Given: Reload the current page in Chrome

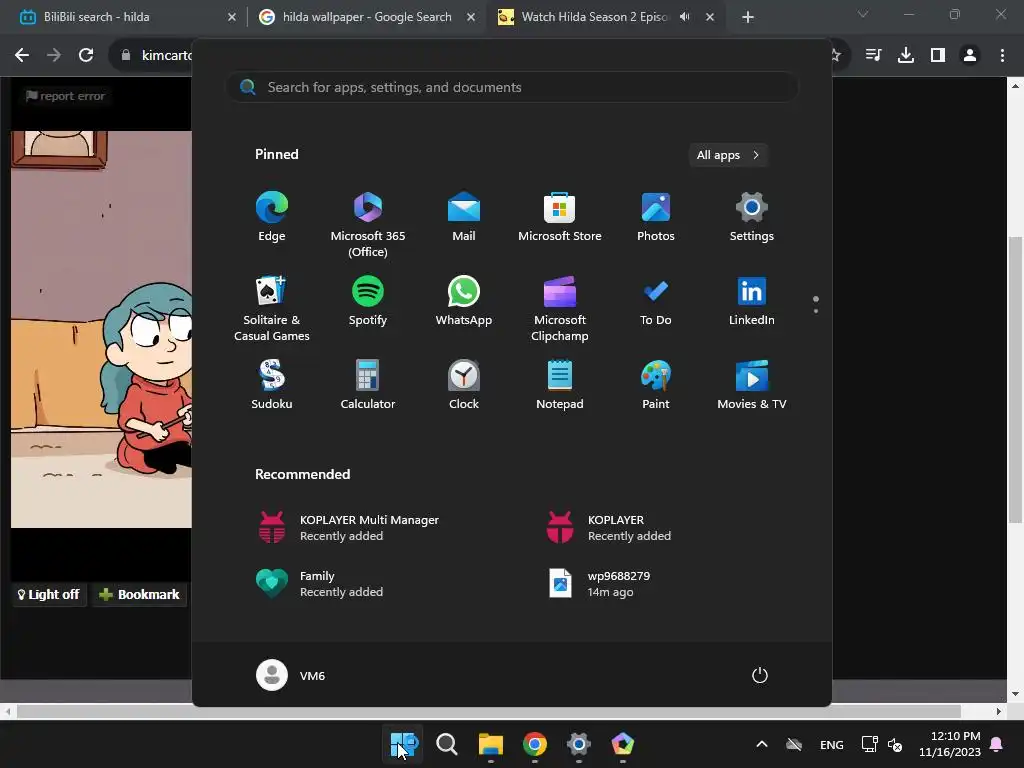Looking at the screenshot, I should (x=86, y=55).
